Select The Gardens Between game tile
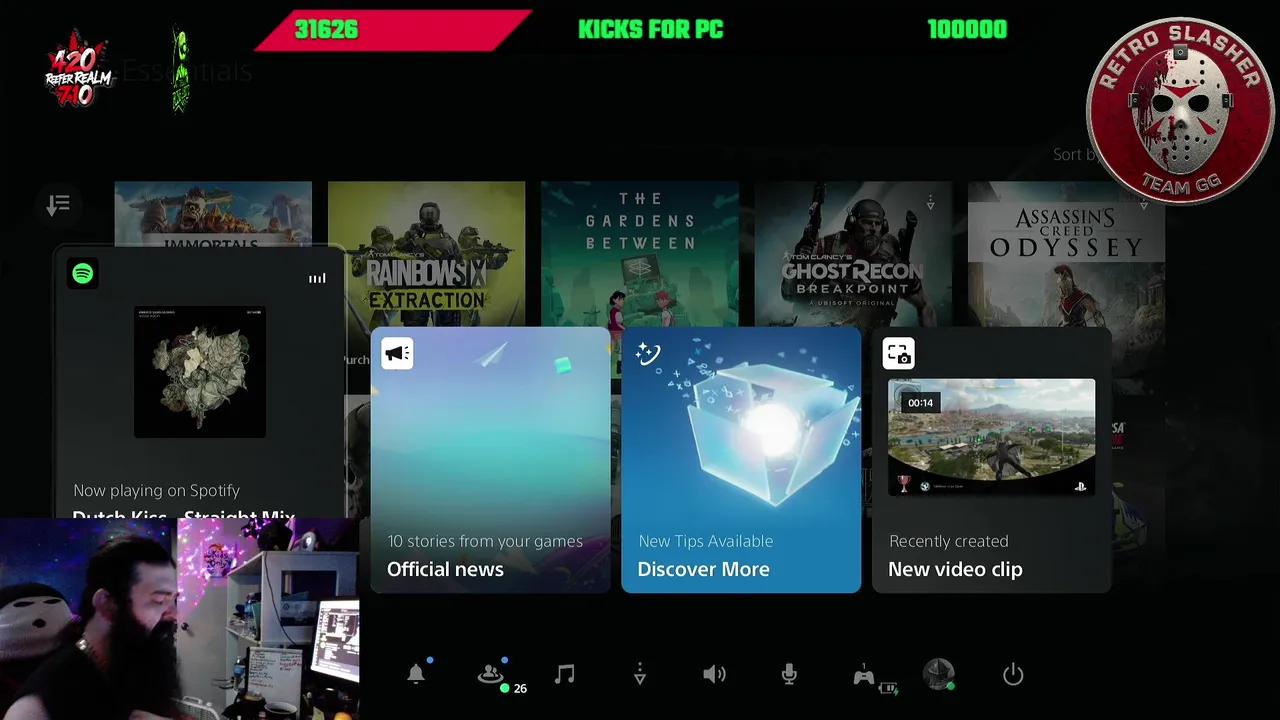 640,253
